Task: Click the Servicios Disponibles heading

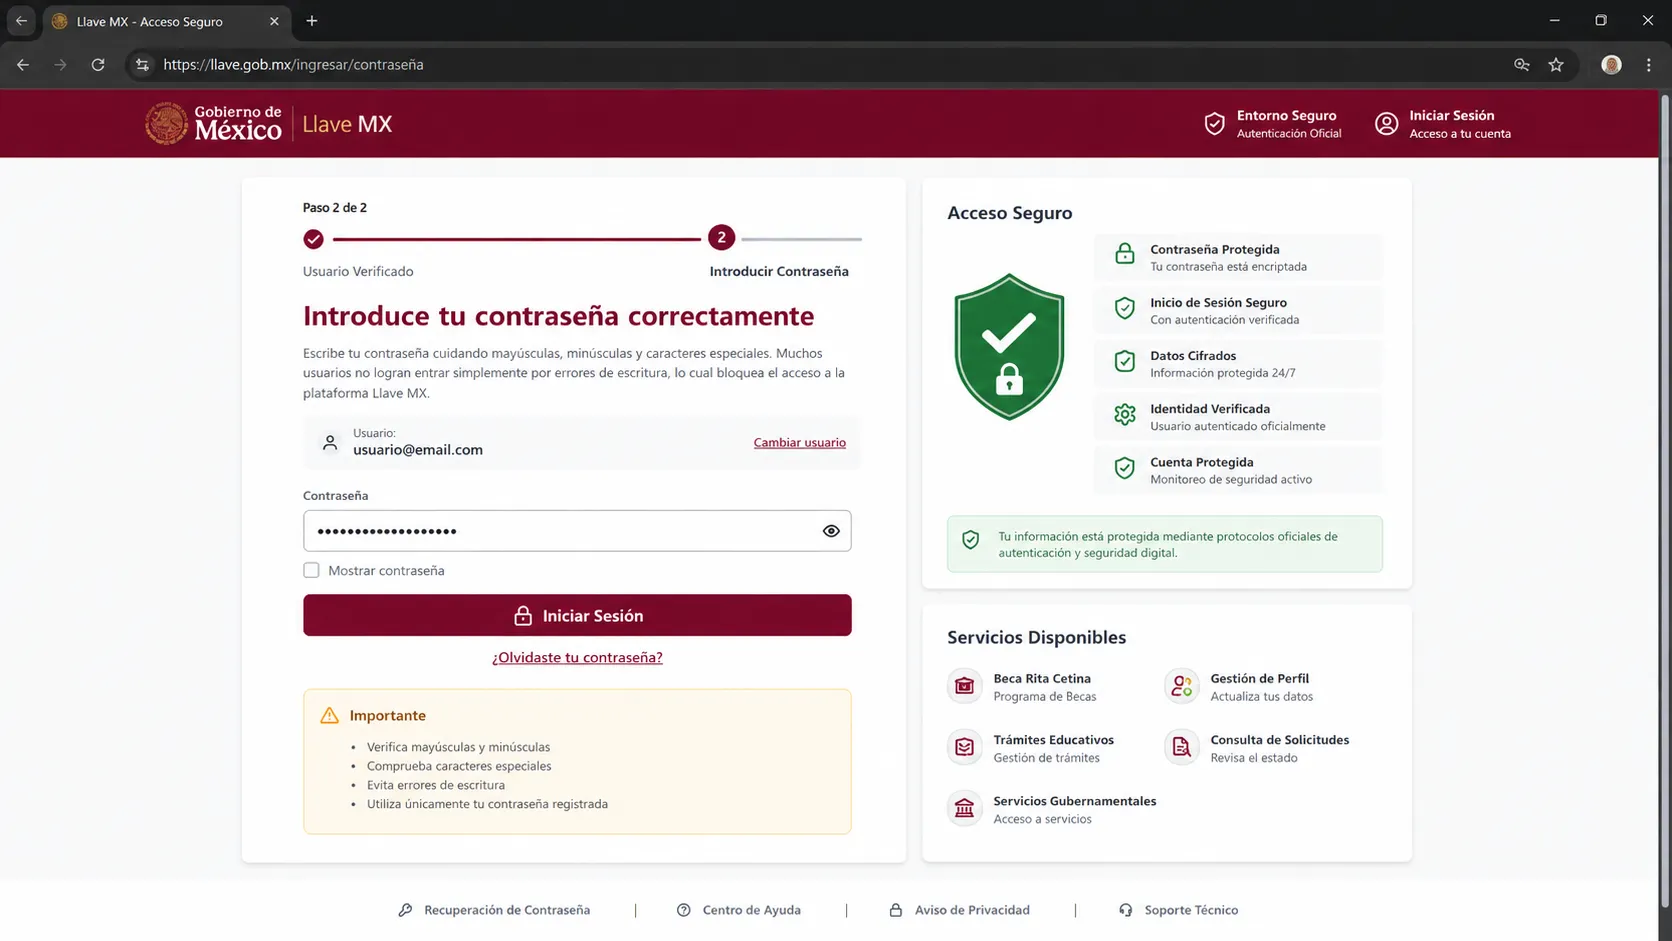Action: click(x=1036, y=637)
